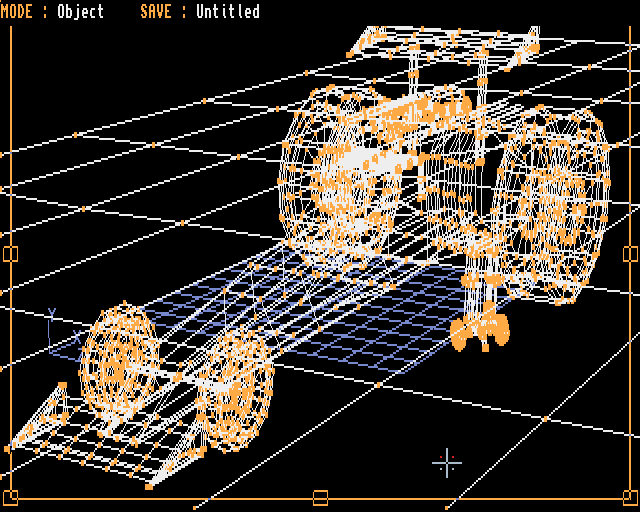The width and height of the screenshot is (640, 512).
Task: Select the front wing left panel
Action: point(40,420)
